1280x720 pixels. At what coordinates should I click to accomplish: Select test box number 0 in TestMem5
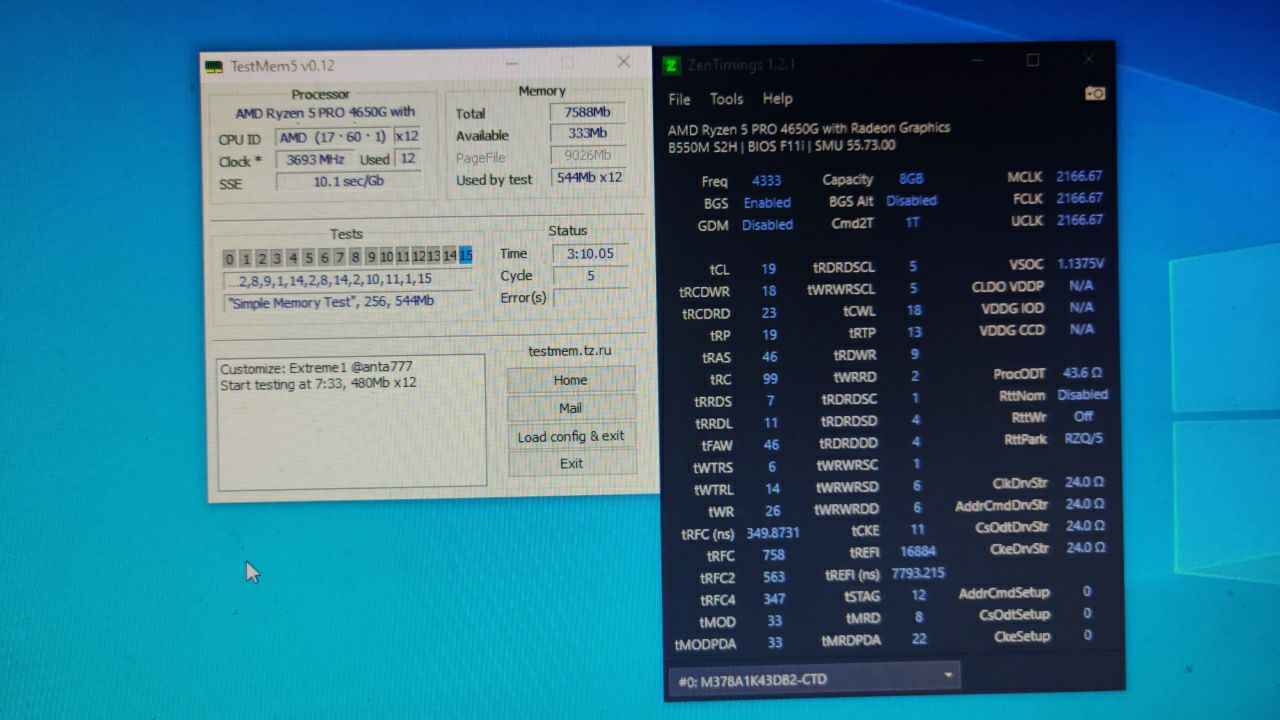[x=230, y=259]
